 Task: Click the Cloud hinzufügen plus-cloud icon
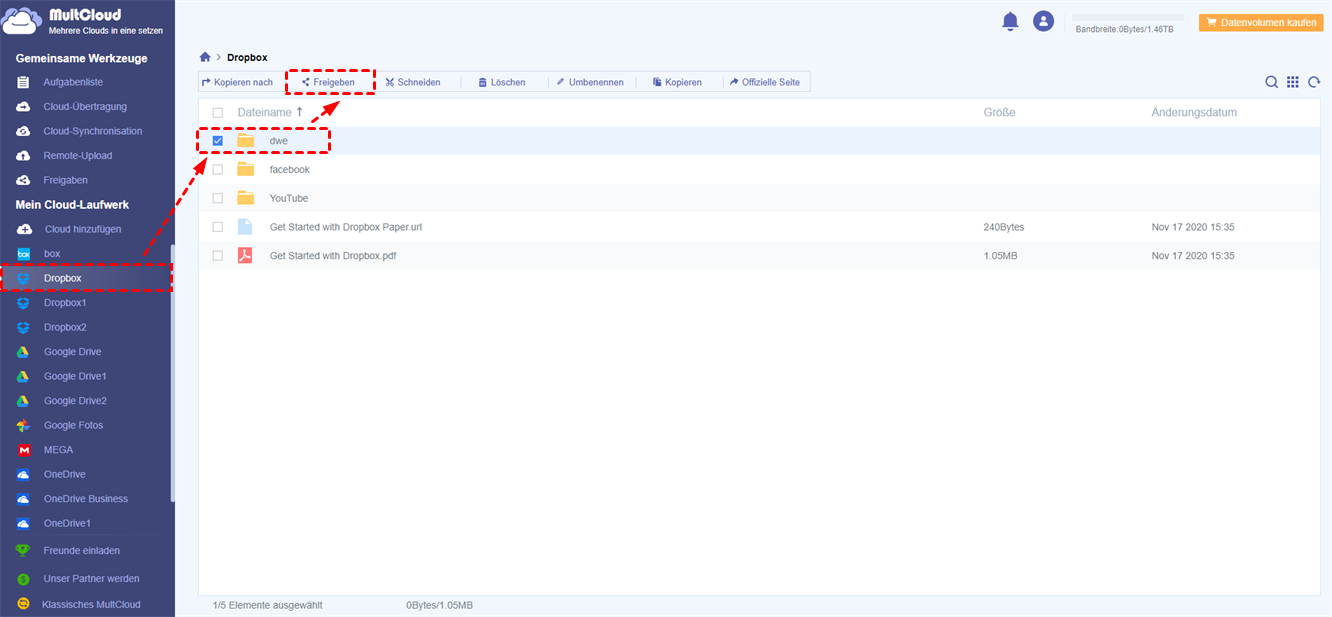click(x=23, y=229)
